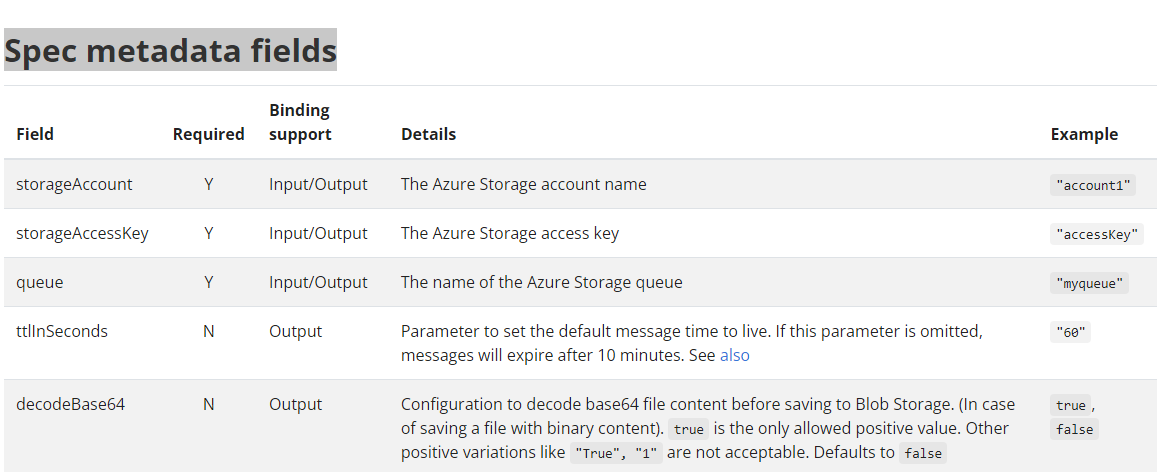Click the "Field" column header
This screenshot has width=1157, height=472.
coord(35,134)
